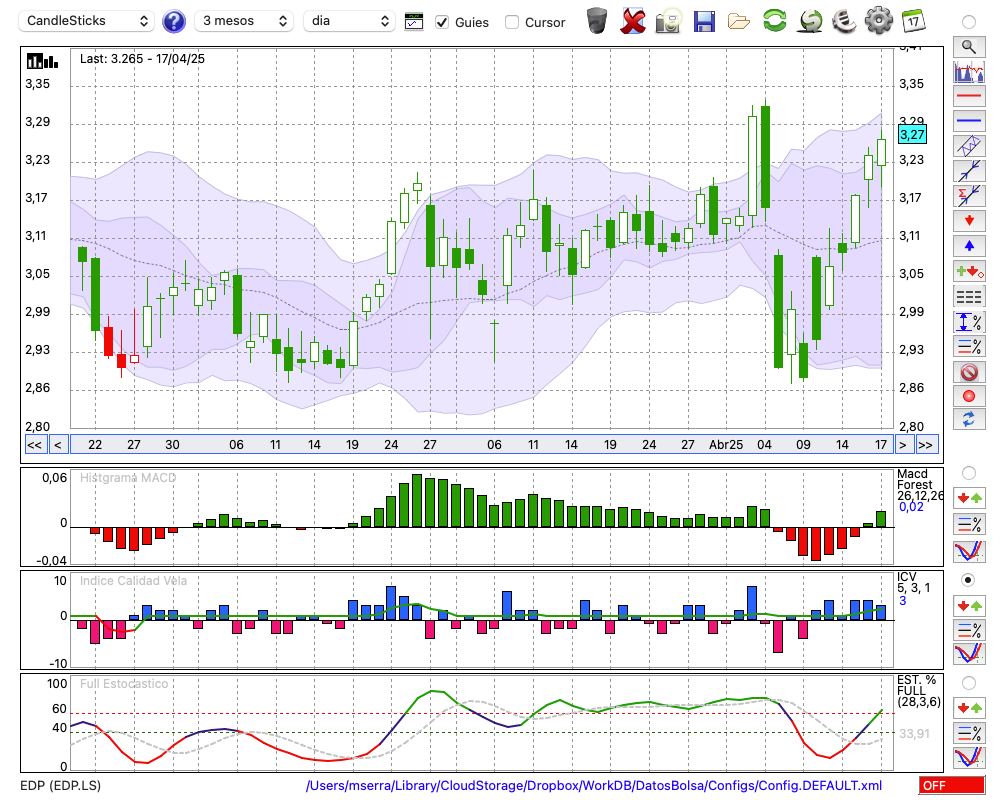Click the green dollar sign icon

[810, 21]
